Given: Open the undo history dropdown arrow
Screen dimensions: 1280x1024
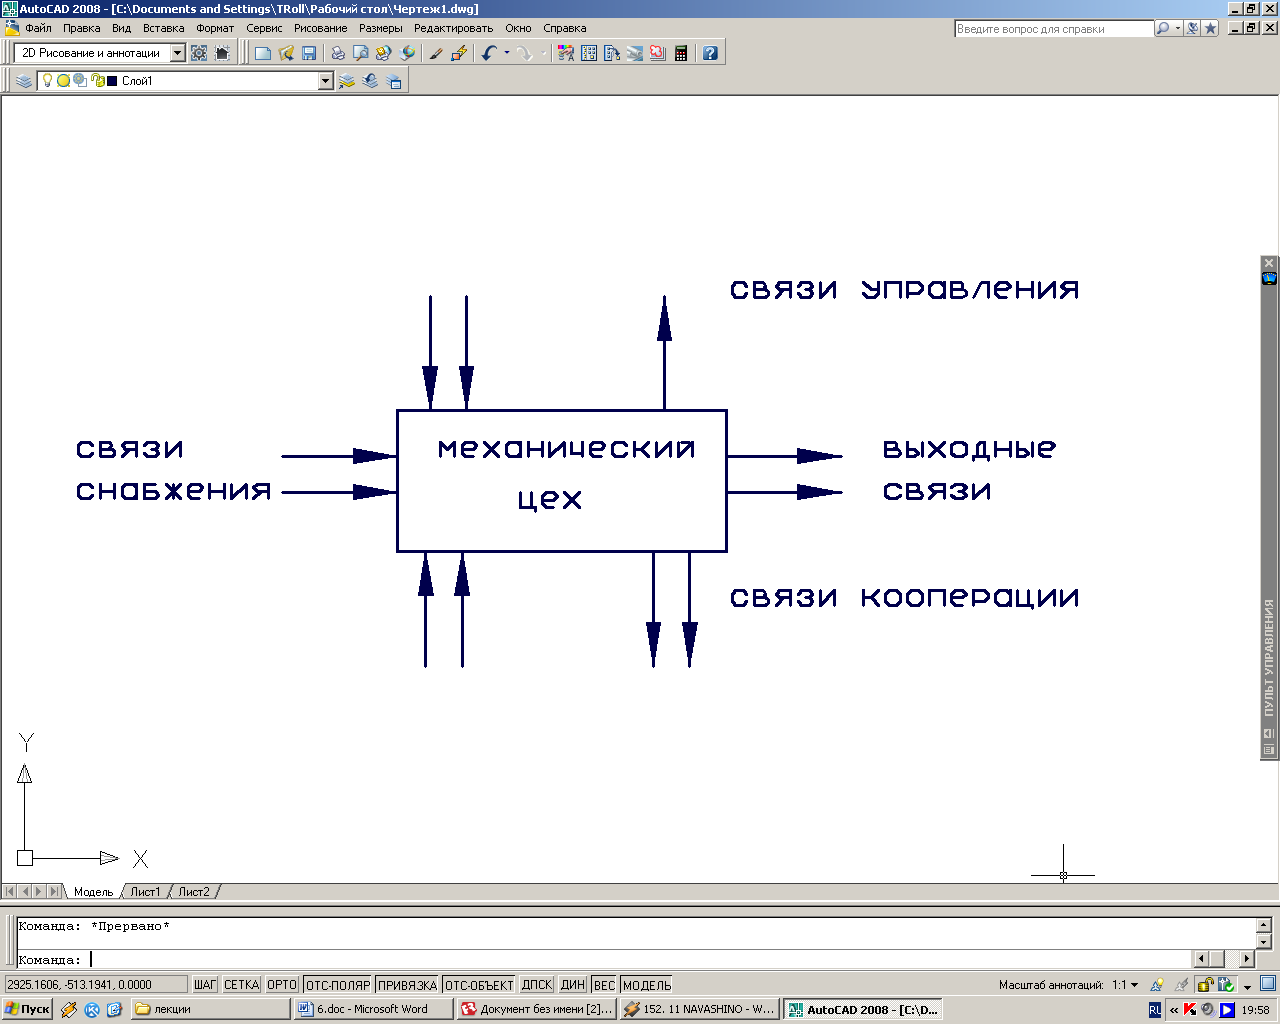Looking at the screenshot, I should (x=506, y=53).
